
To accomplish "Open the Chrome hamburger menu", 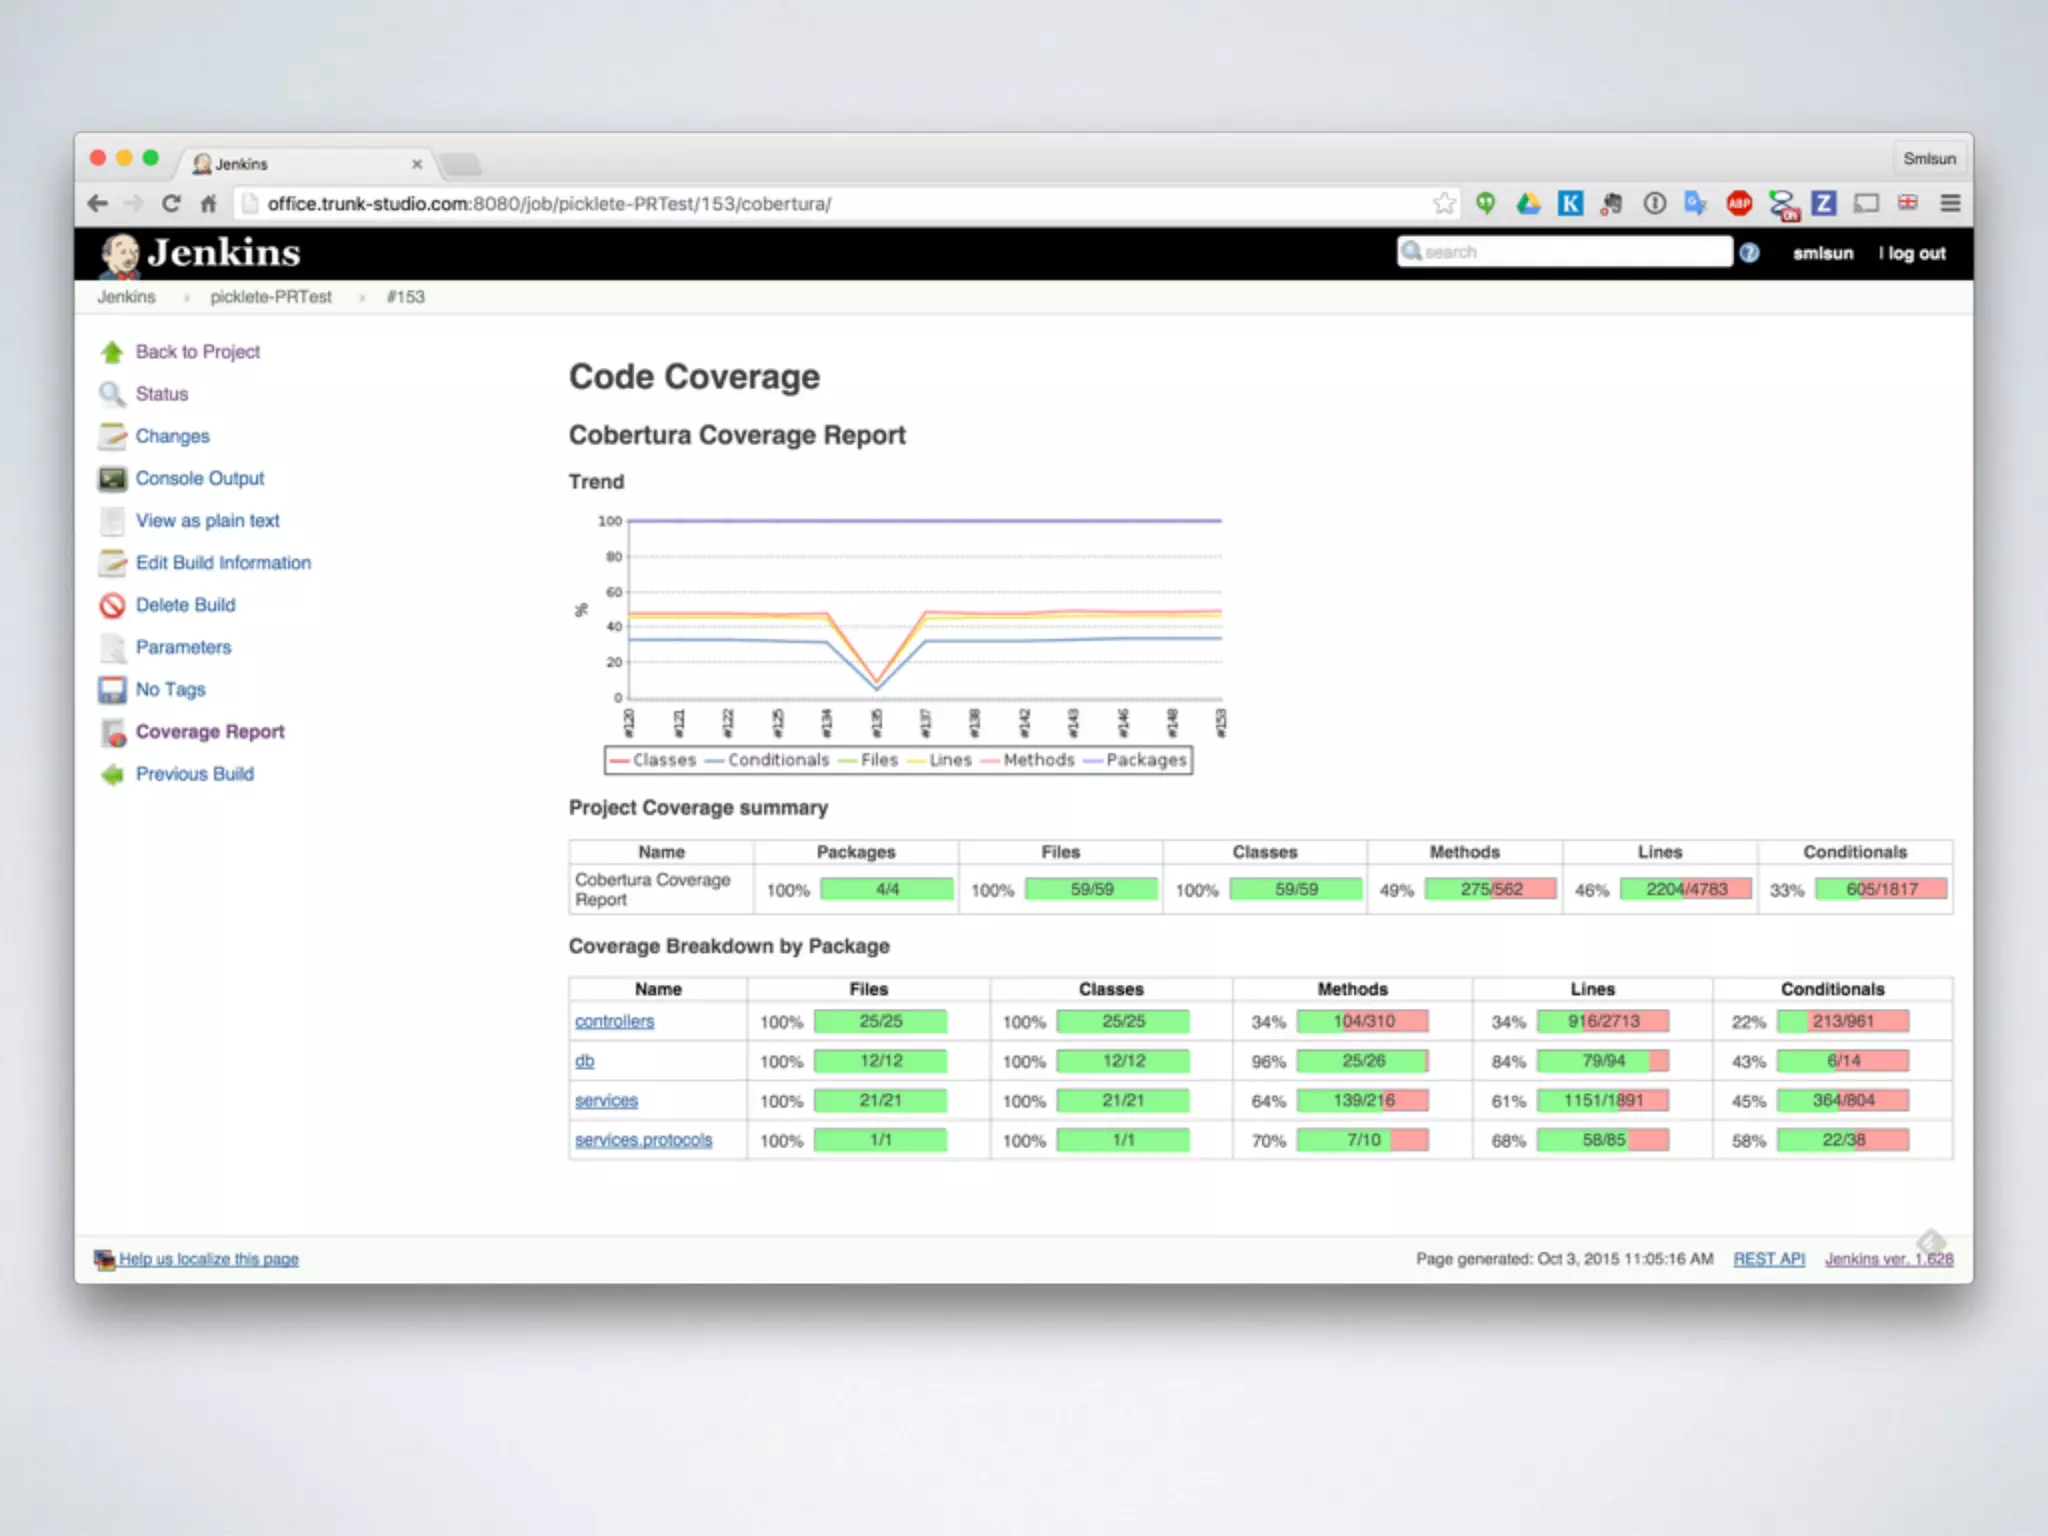I will pyautogui.click(x=1949, y=204).
